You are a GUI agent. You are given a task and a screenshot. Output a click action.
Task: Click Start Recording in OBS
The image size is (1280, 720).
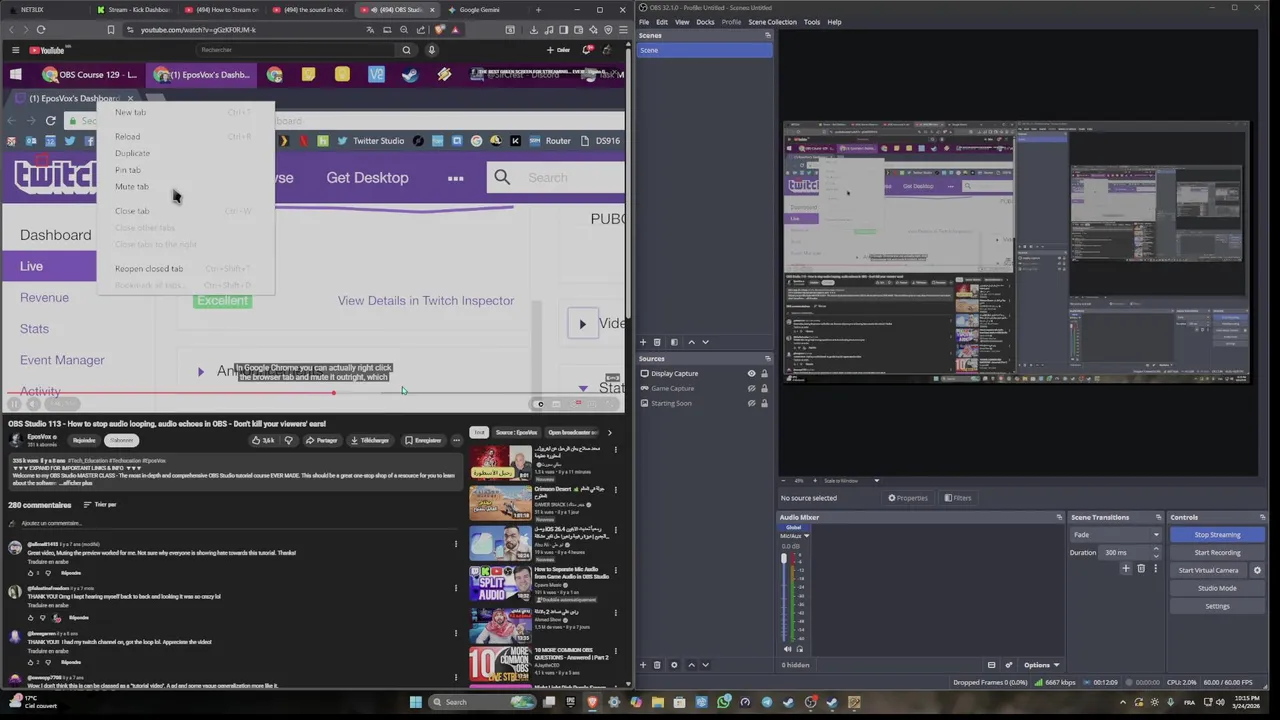point(1217,552)
